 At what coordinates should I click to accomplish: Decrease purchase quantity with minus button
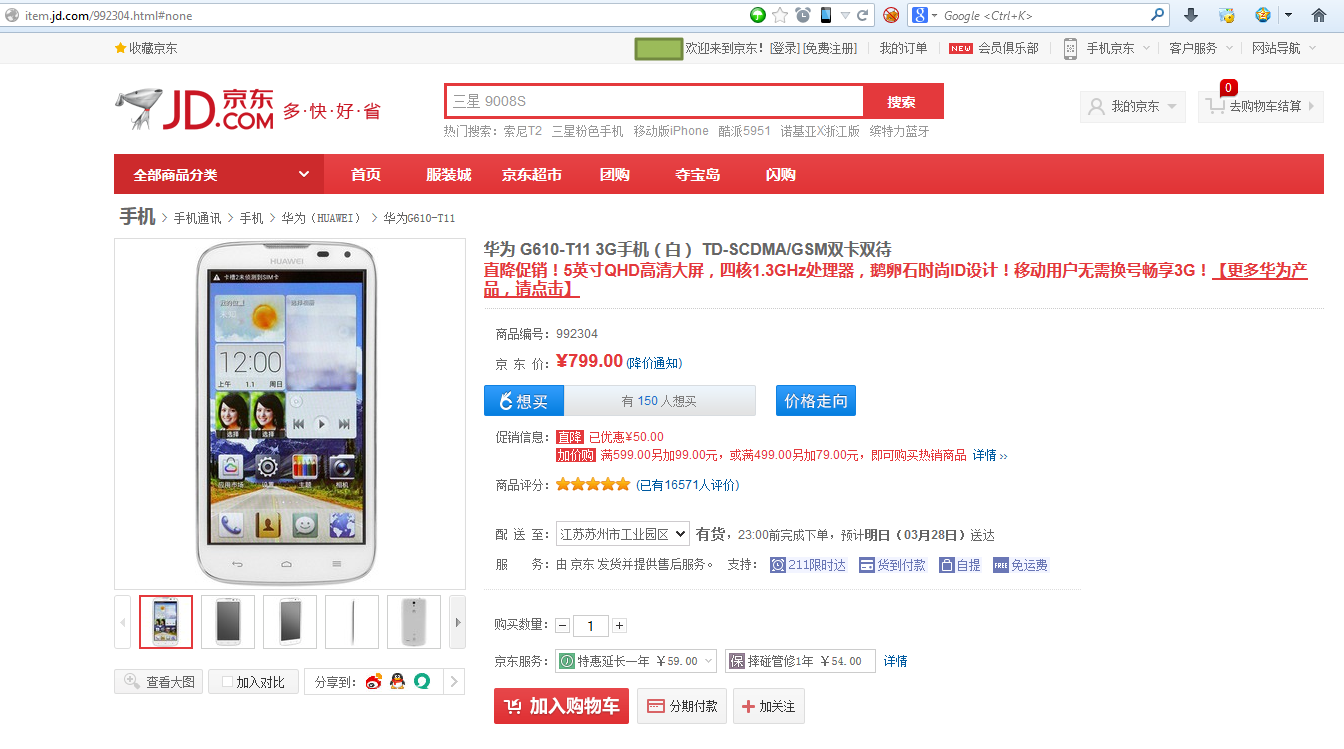563,625
